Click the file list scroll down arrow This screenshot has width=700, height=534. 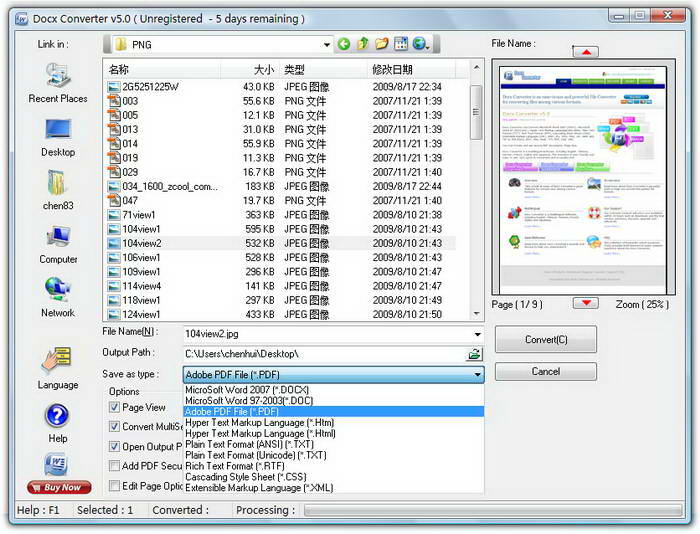[x=476, y=314]
